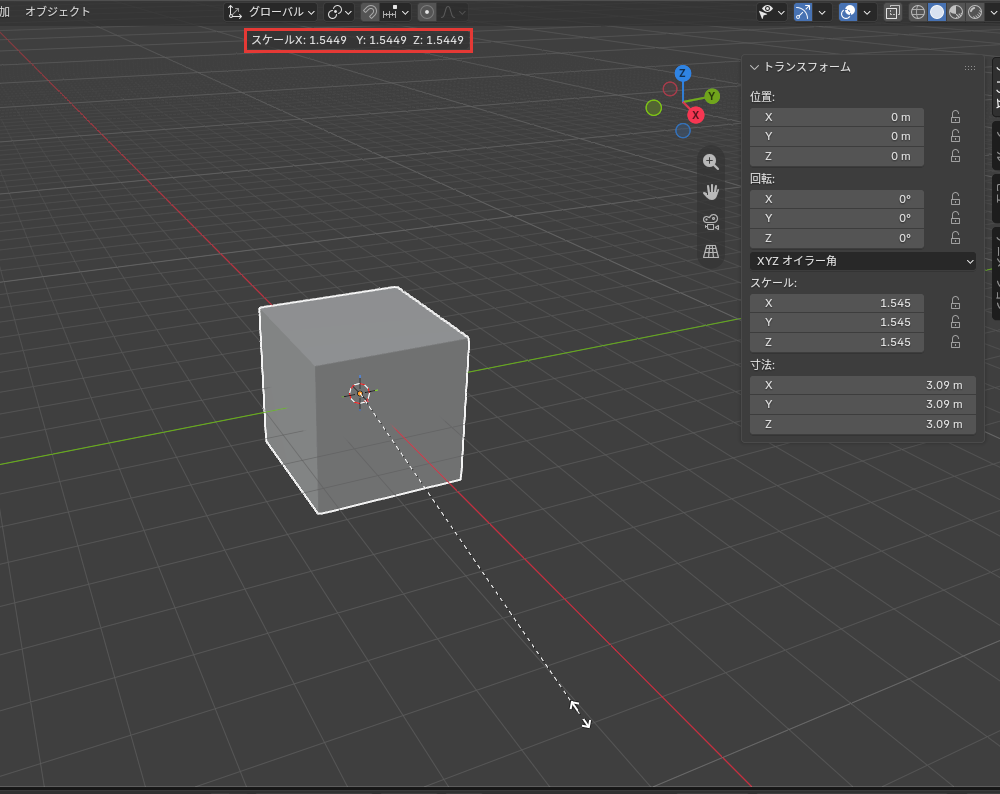1000x794 pixels.
Task: Click the 寸法 Z value field
Action: 863,424
